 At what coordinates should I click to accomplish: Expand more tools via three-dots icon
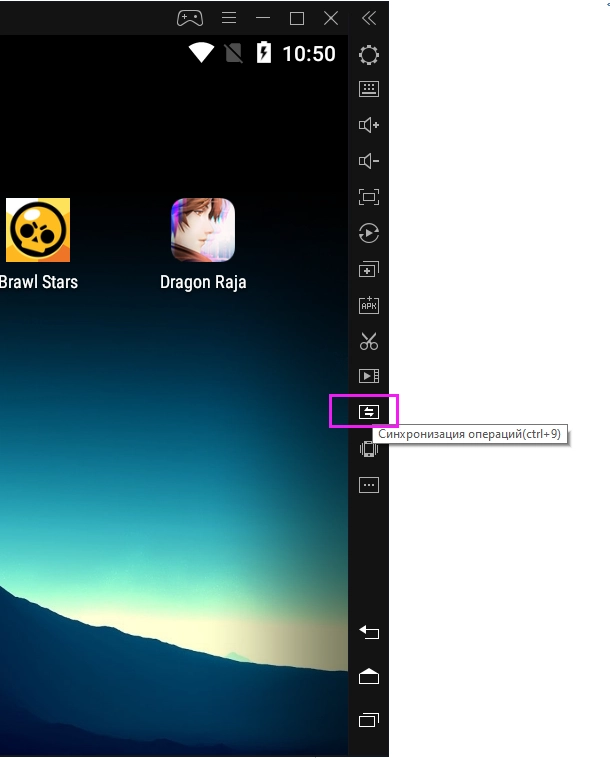coord(369,485)
